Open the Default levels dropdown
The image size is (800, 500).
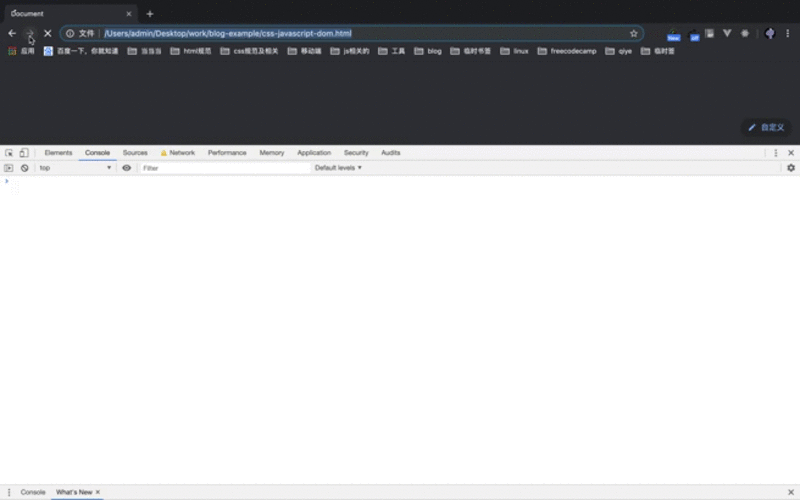point(338,168)
